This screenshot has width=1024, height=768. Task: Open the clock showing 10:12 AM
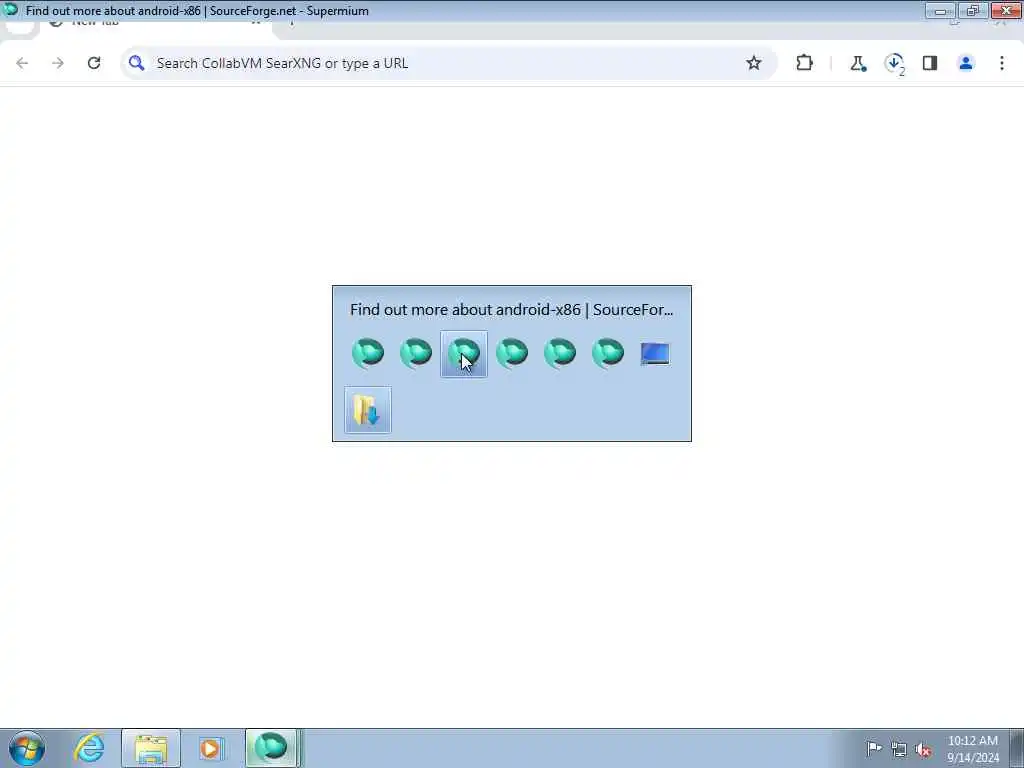(973, 748)
